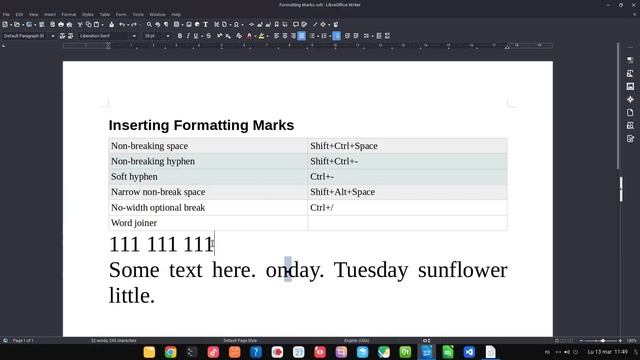Image resolution: width=640 pixels, height=360 pixels.
Task: Click the Save document icon
Action: (29, 24)
